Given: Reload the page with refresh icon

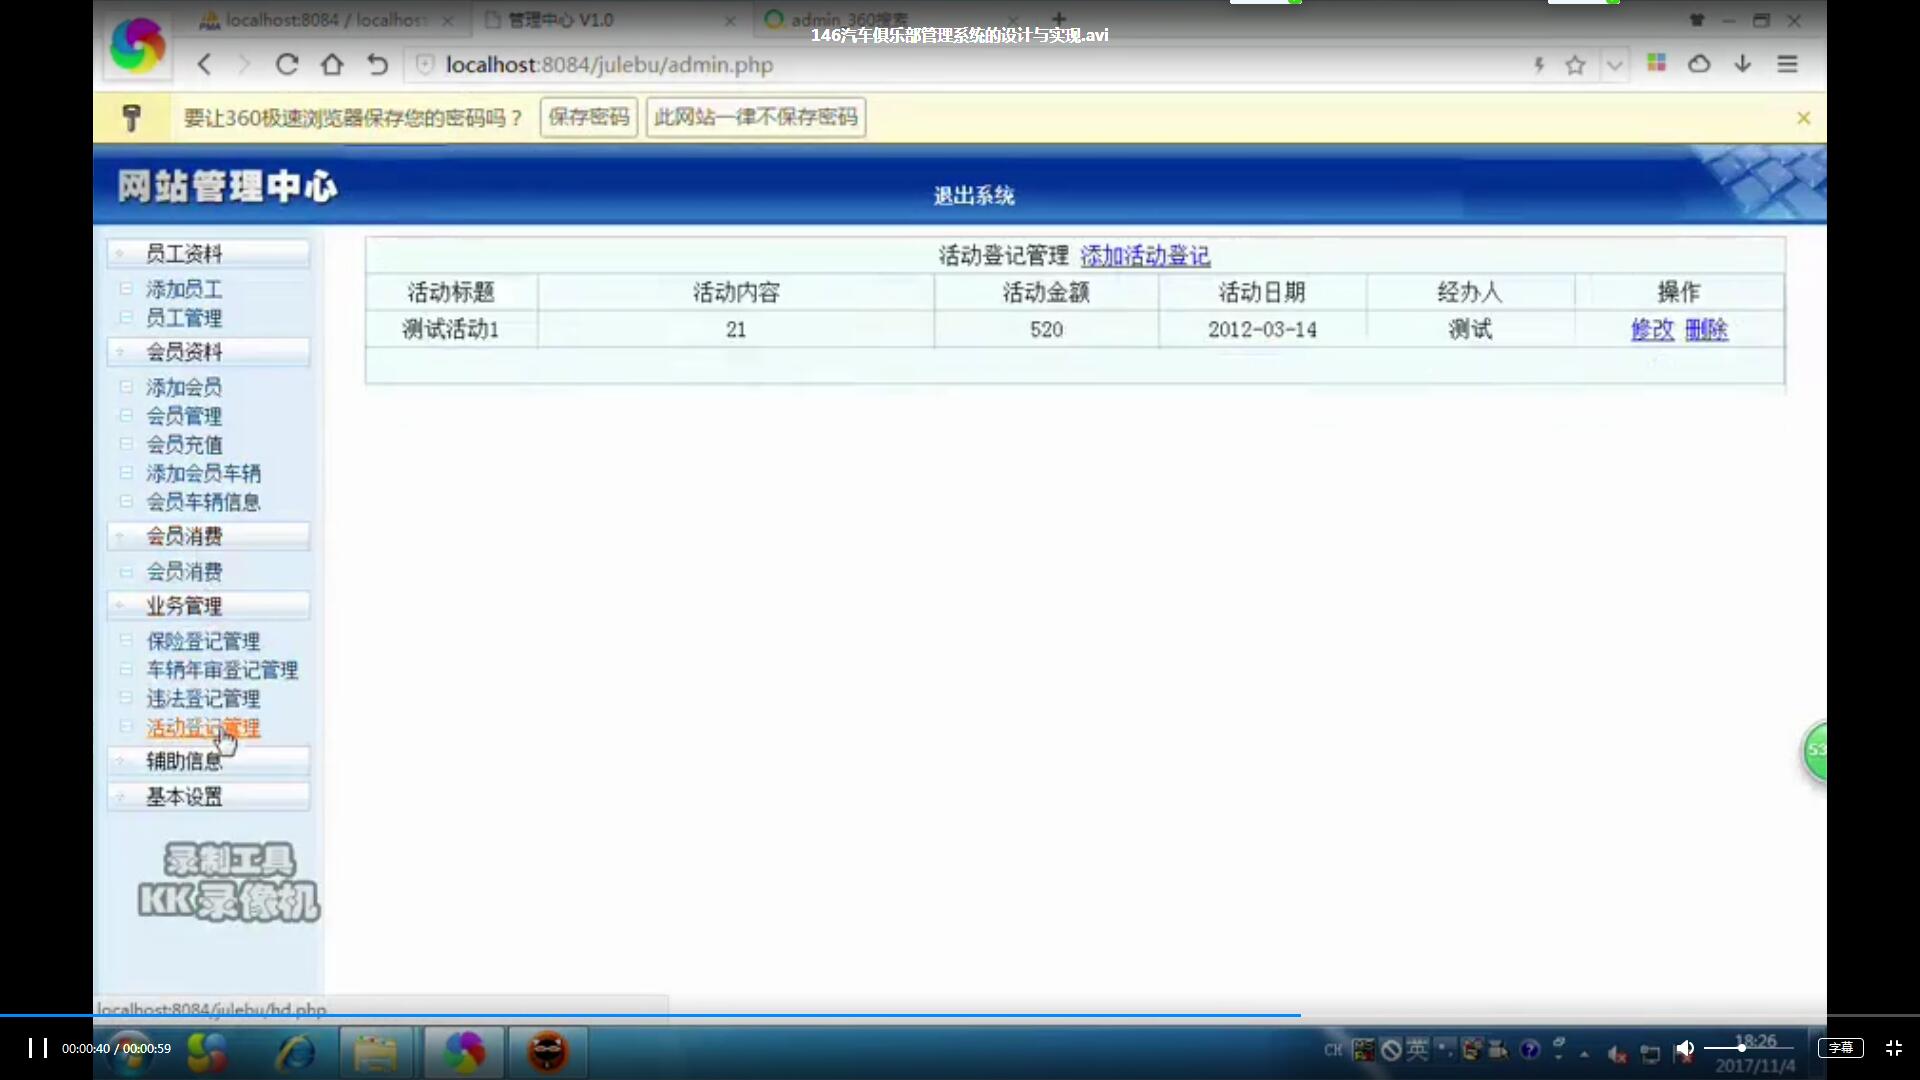Looking at the screenshot, I should pos(287,65).
